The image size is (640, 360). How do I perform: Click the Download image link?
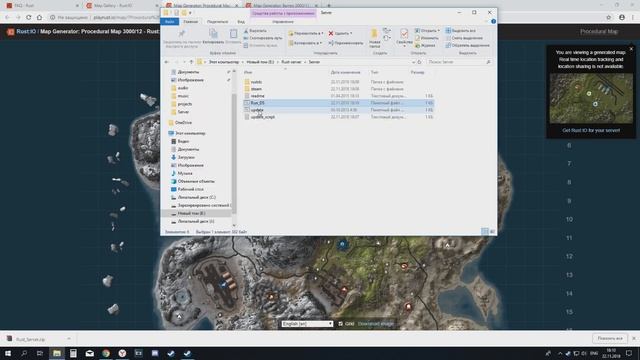pyautogui.click(x=376, y=324)
